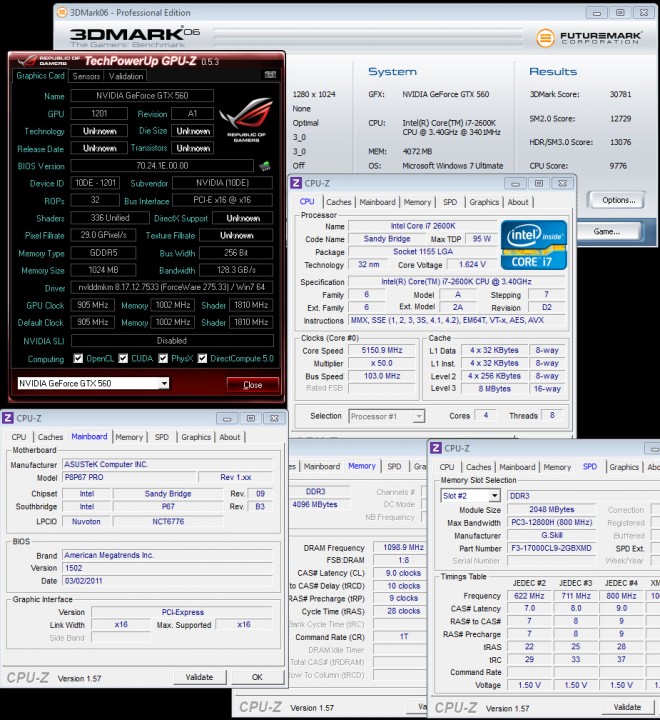Click the CPU-Z Z icon in the CPU window
This screenshot has height=720, width=660.
[296, 183]
